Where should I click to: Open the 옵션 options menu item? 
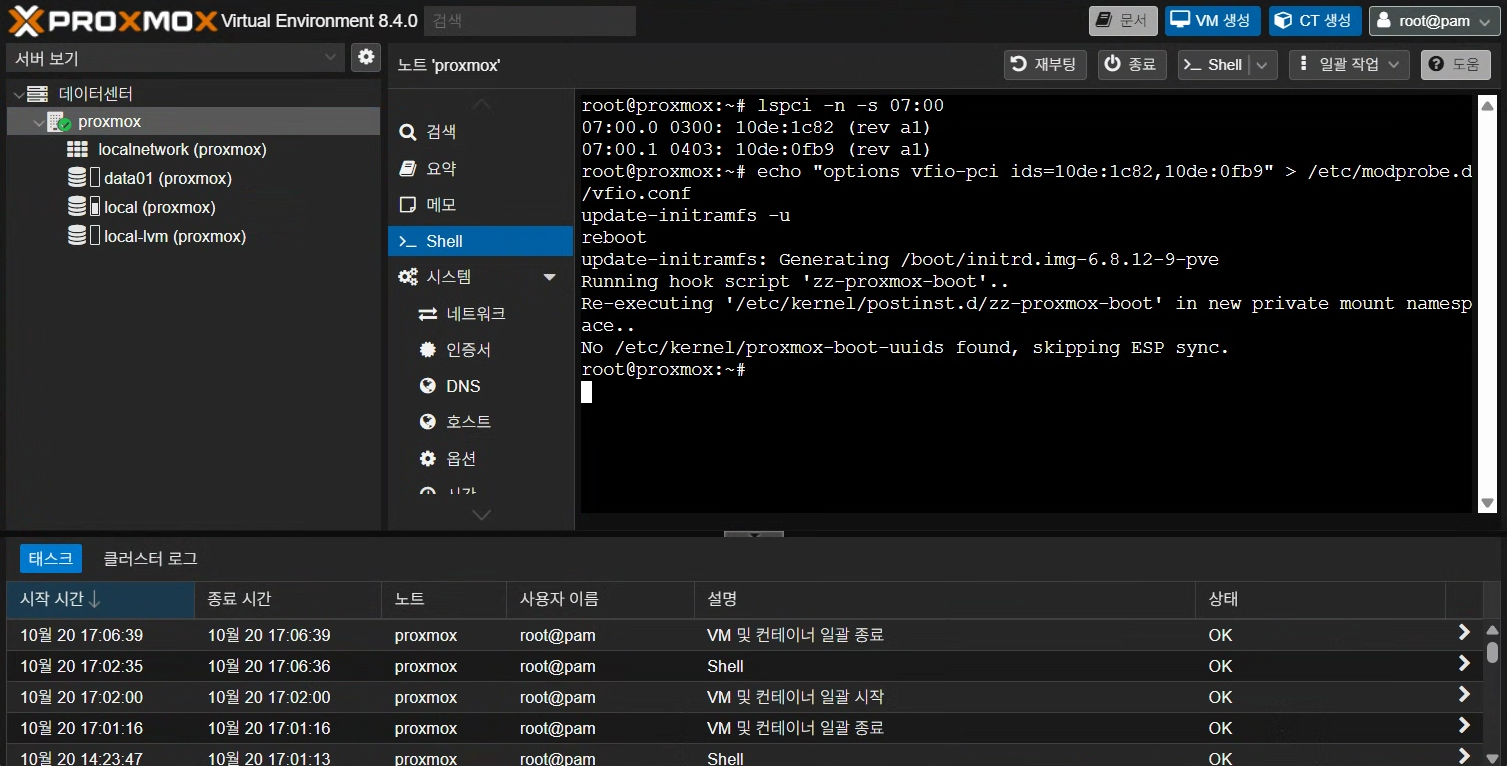[x=481, y=459]
